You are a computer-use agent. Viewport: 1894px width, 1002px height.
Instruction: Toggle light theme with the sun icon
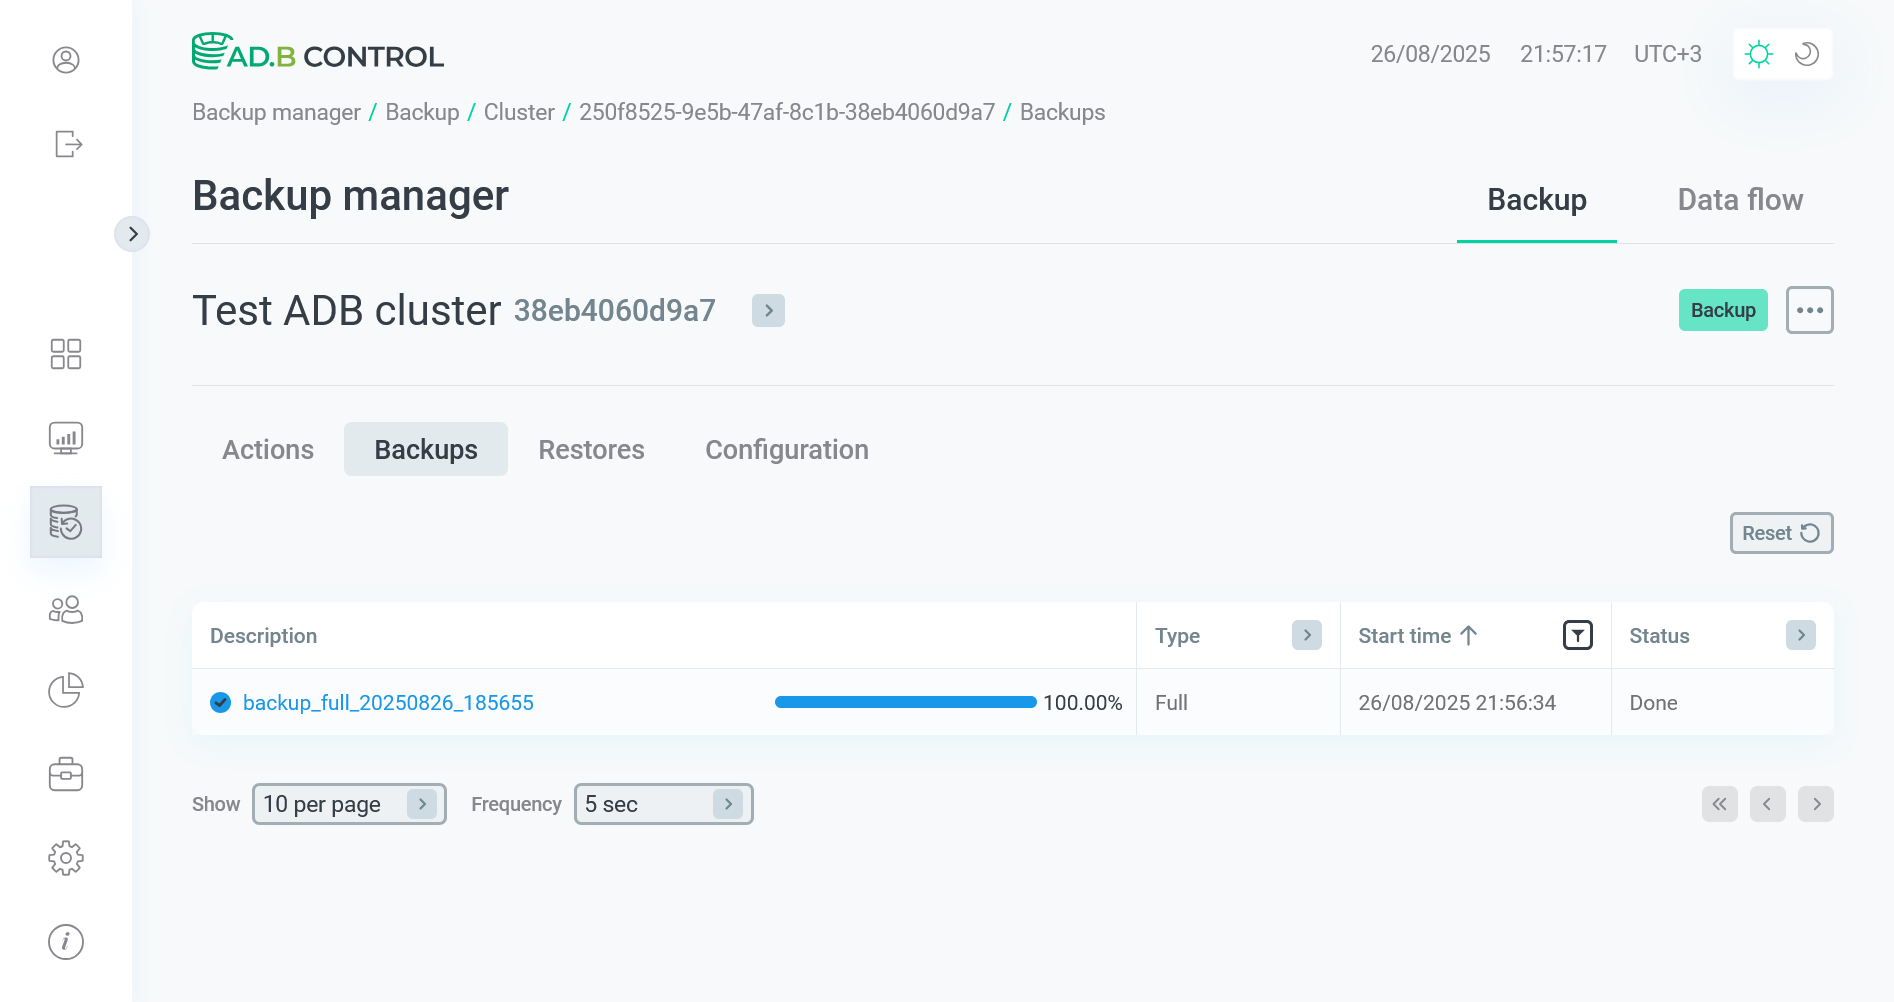1759,54
